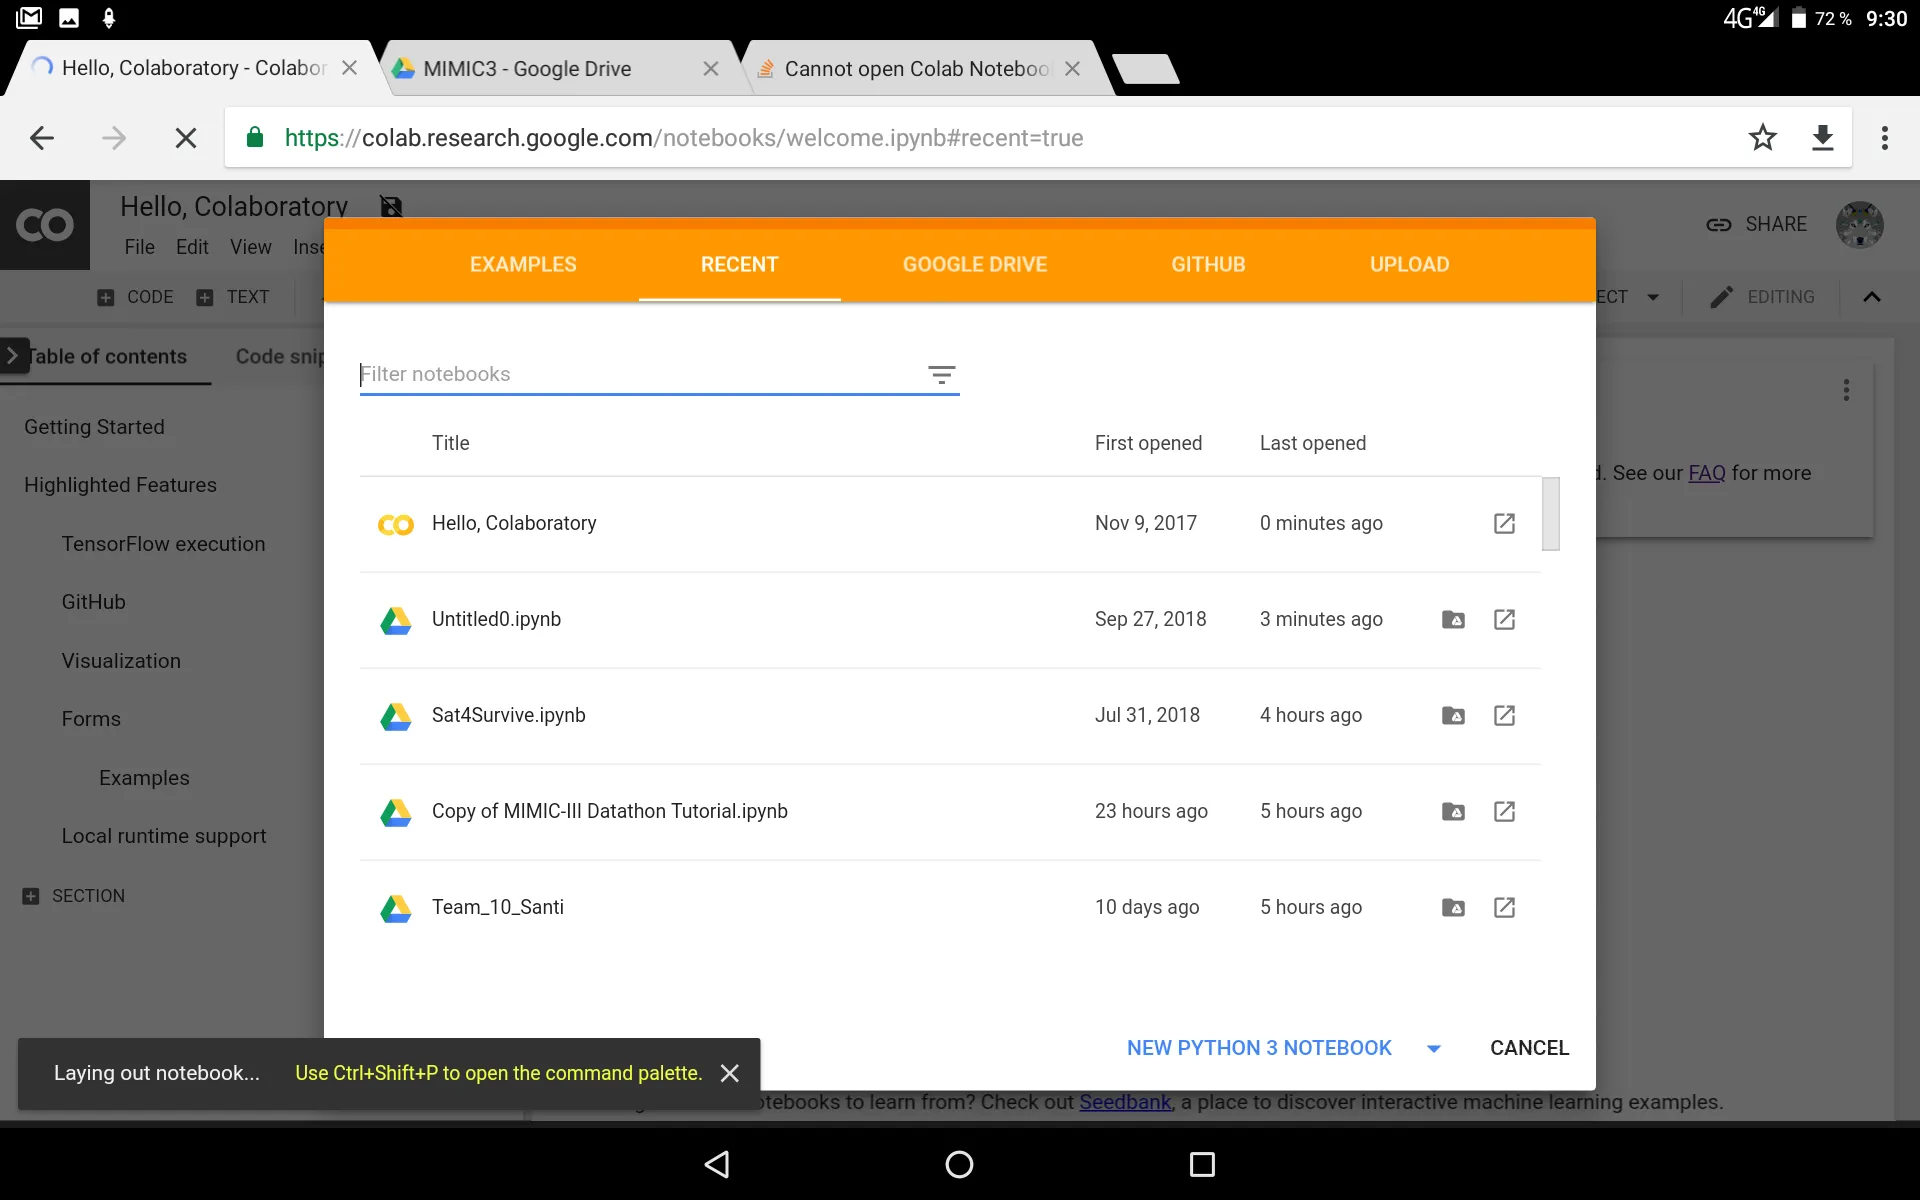Click the browser download icon
The width and height of the screenshot is (1920, 1200).
[x=1823, y=137]
